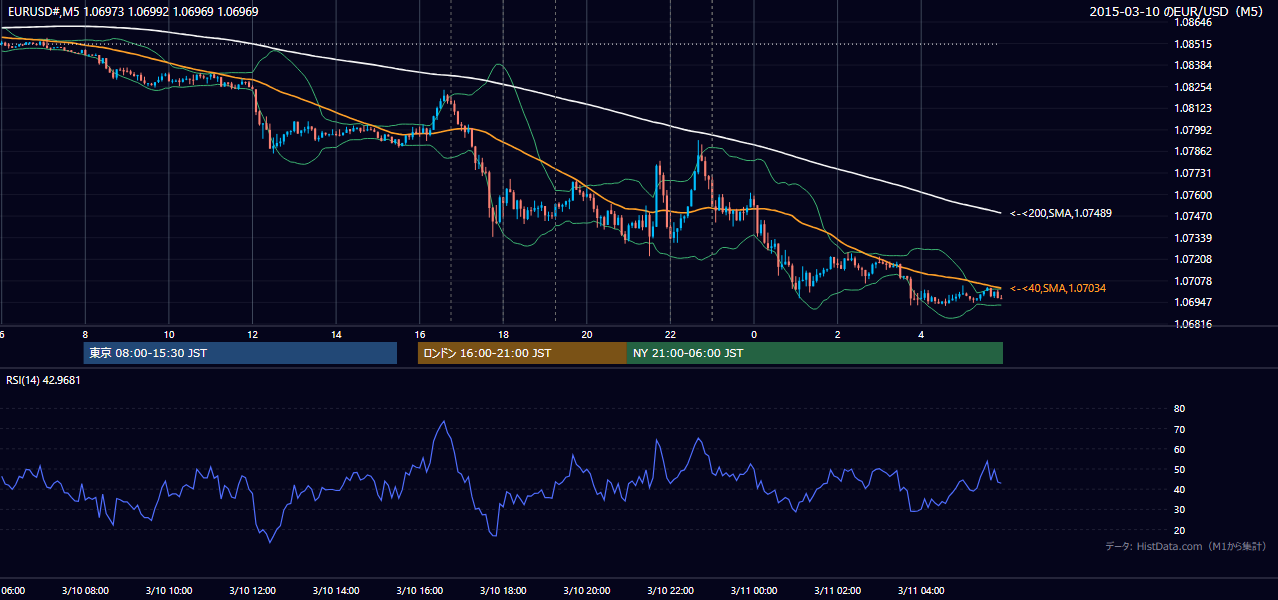
Task: Click the 3/10 22:00 time label
Action: (x=670, y=591)
